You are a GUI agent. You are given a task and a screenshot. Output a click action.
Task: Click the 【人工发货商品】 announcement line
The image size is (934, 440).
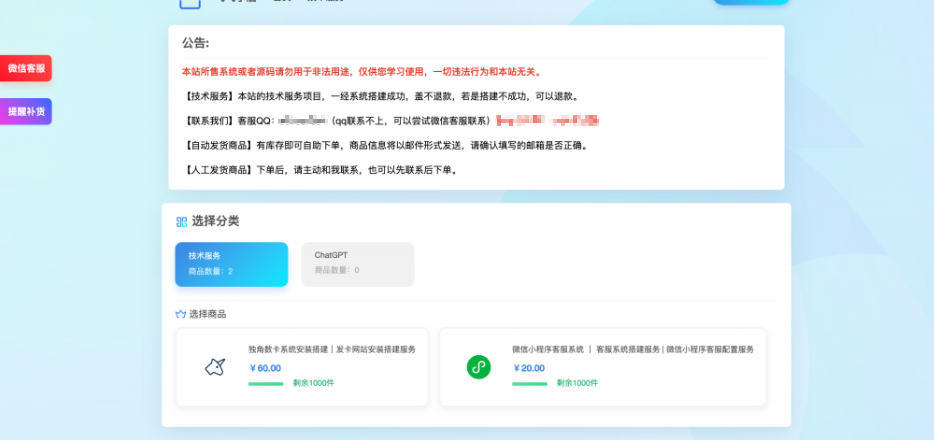[x=322, y=170]
